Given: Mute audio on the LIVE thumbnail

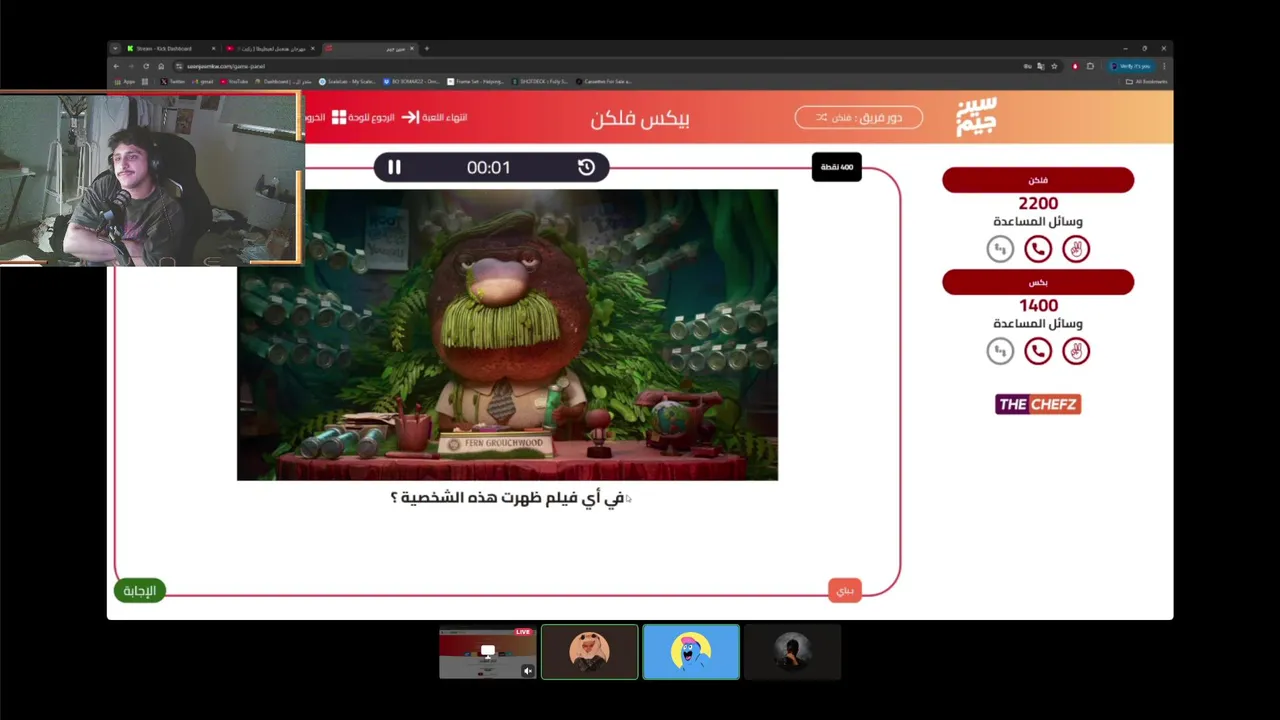Looking at the screenshot, I should click(527, 671).
